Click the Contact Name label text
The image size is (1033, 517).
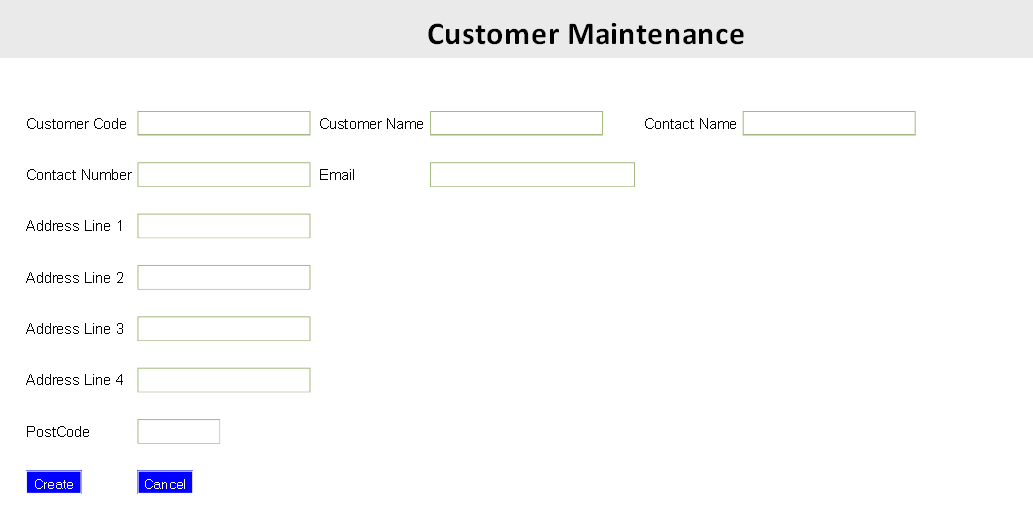690,124
